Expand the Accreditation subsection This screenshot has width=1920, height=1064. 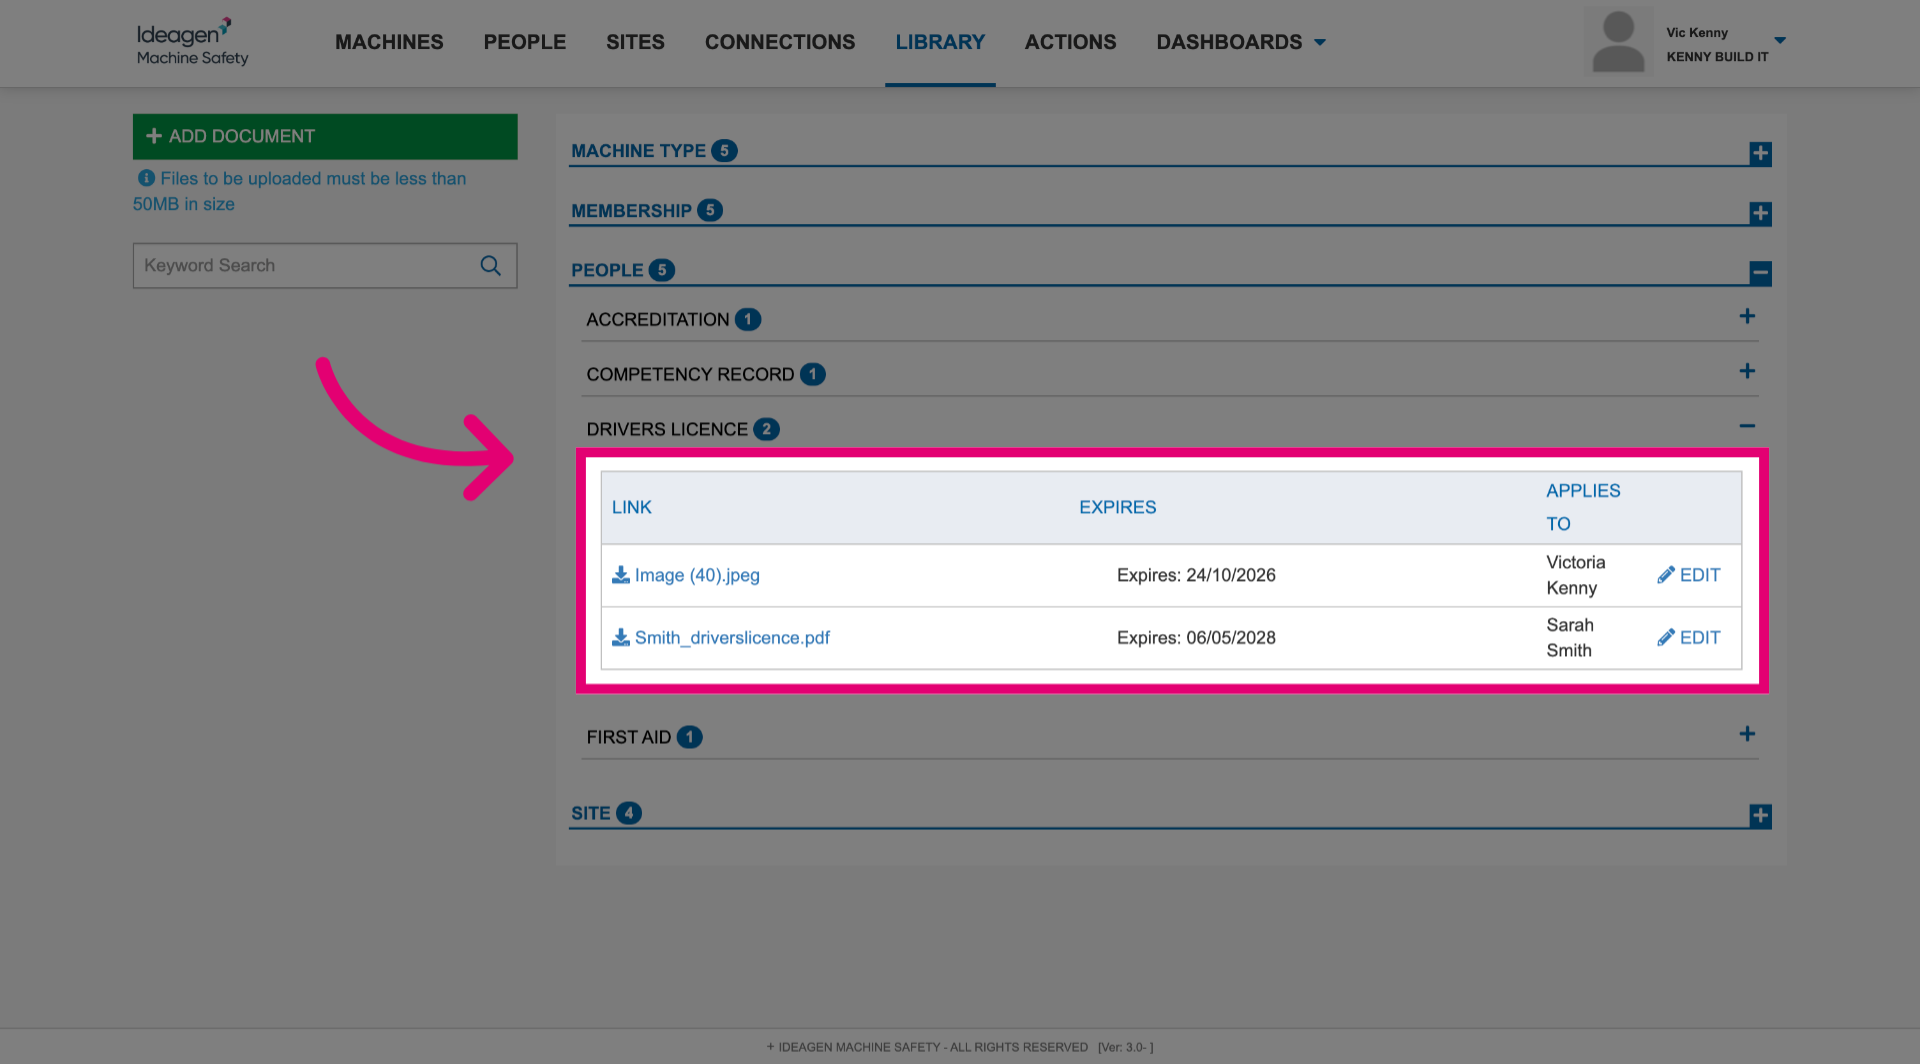pyautogui.click(x=1747, y=316)
